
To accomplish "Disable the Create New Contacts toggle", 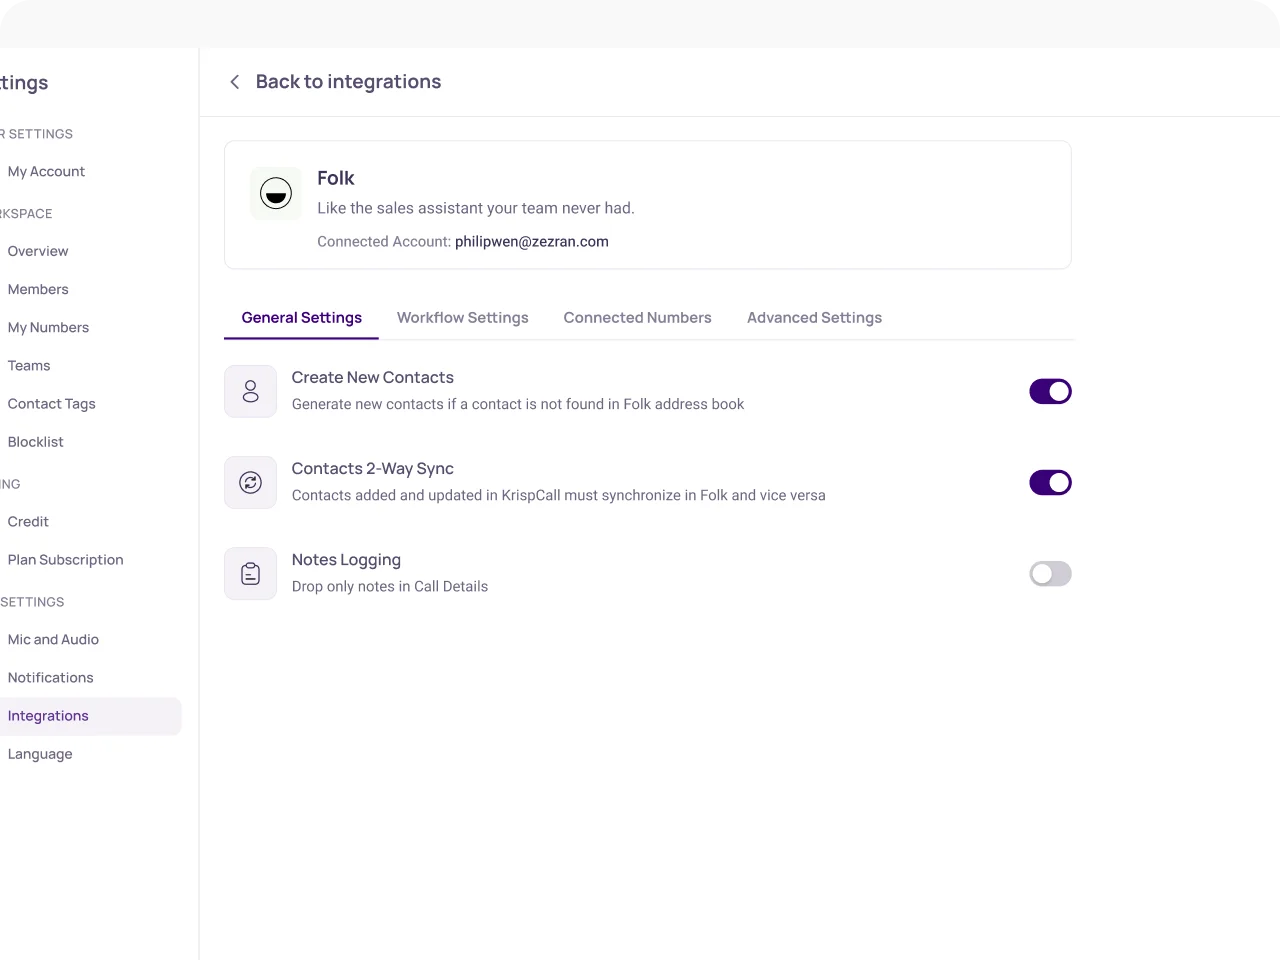I will tap(1050, 391).
